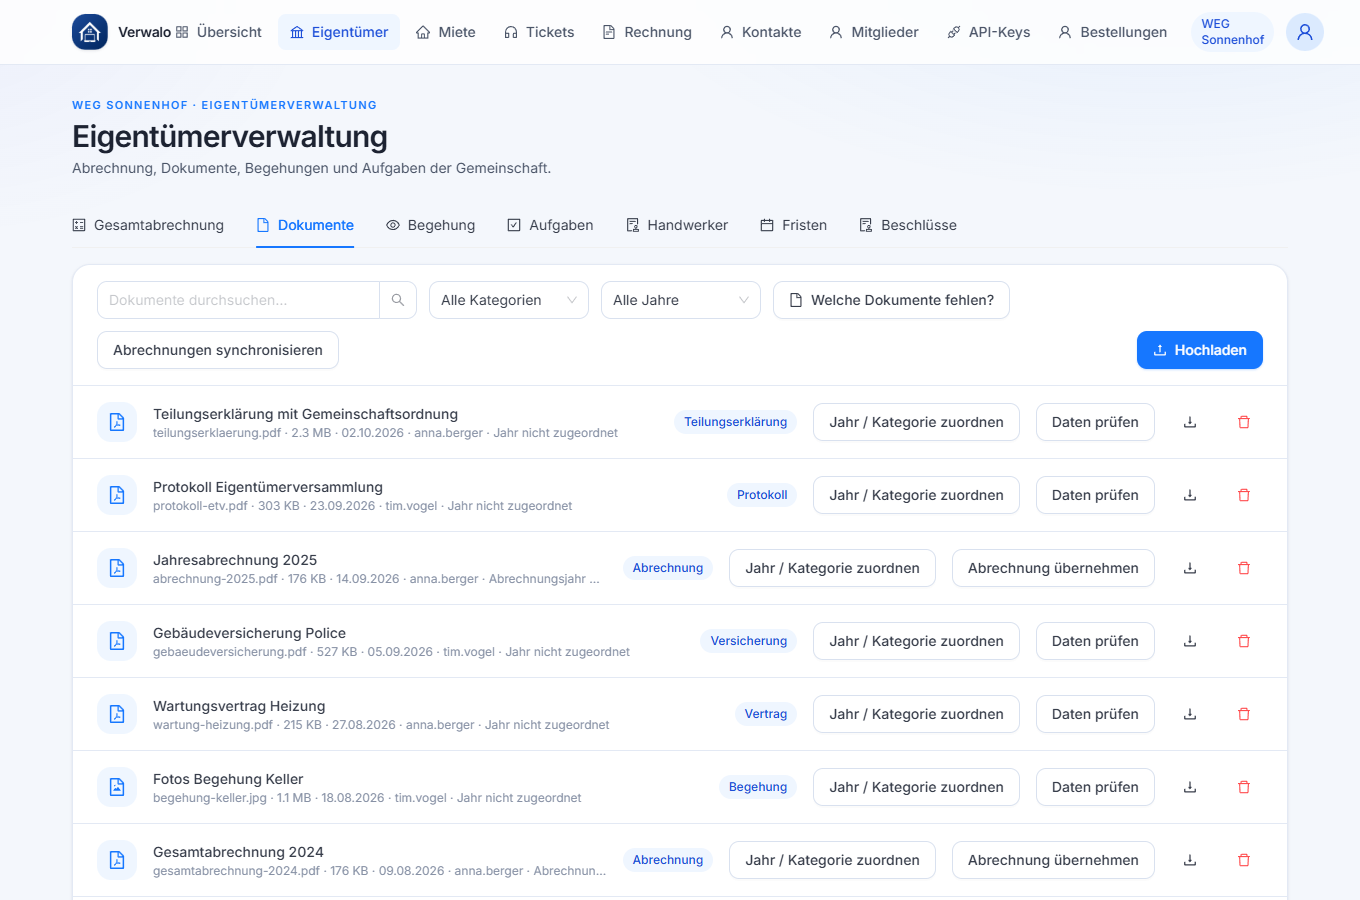Screen dimensions: 1360x900
Task: Click the WEG Sonnenhof organization badge
Action: tap(1232, 32)
